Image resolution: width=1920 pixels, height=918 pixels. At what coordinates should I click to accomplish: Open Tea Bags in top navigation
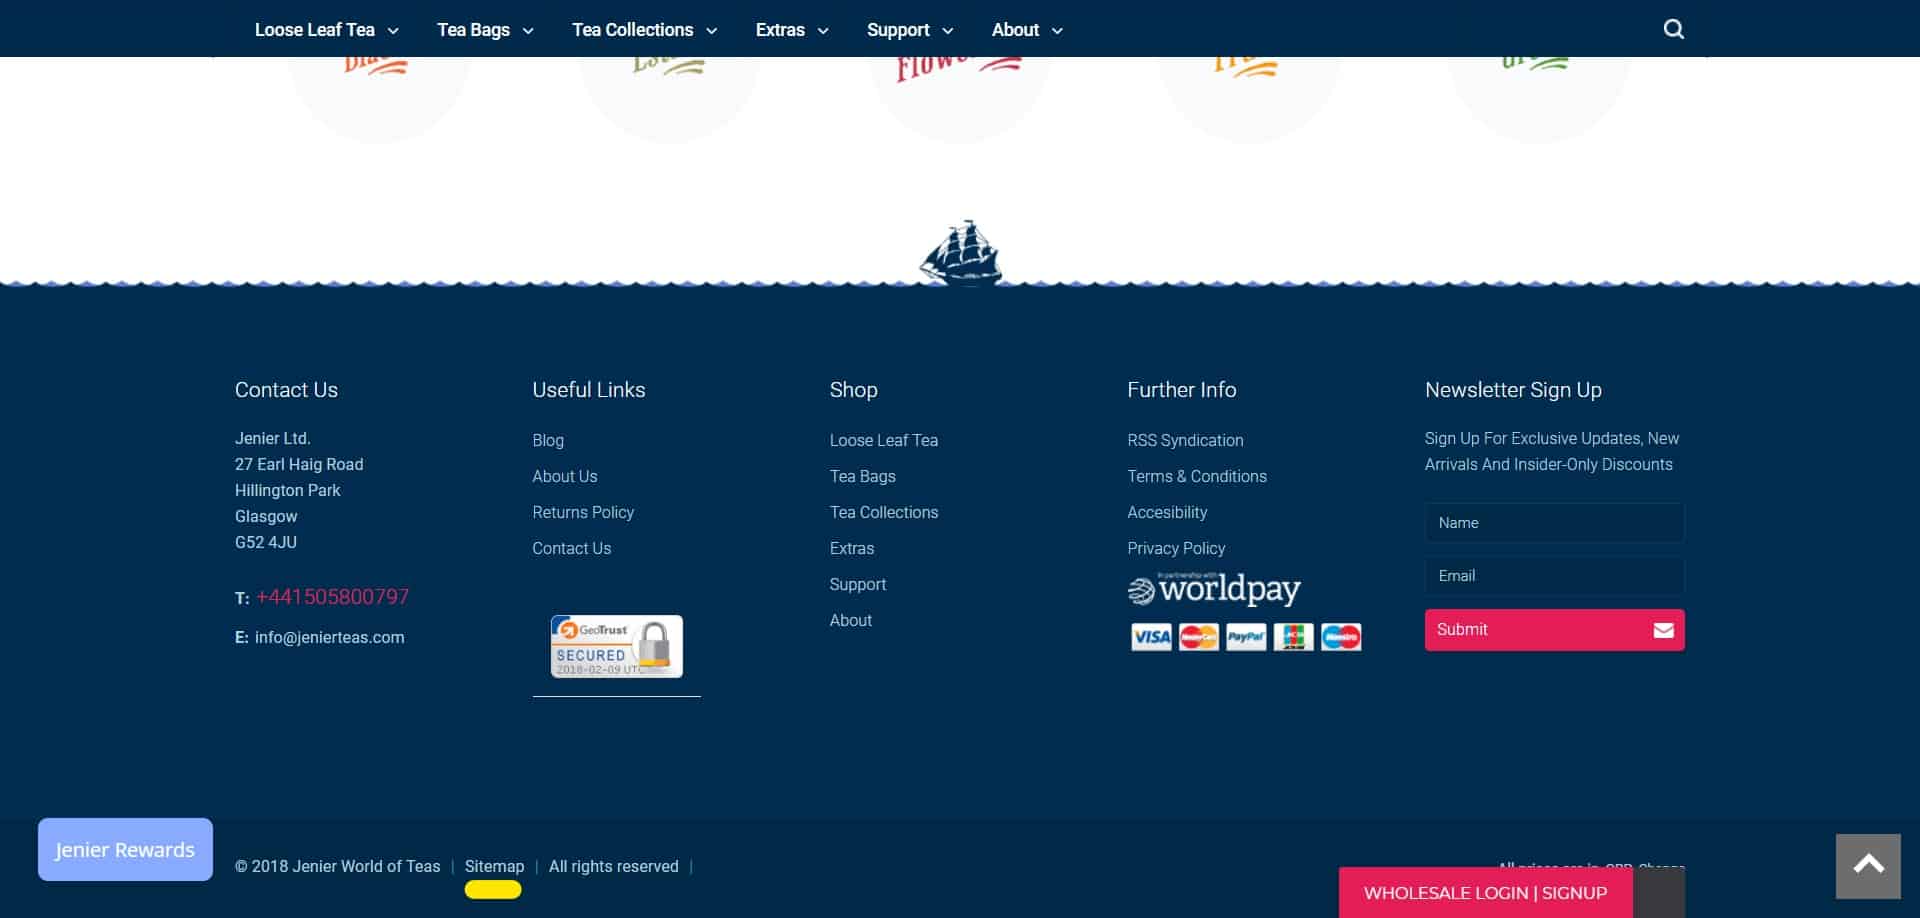[x=473, y=30]
